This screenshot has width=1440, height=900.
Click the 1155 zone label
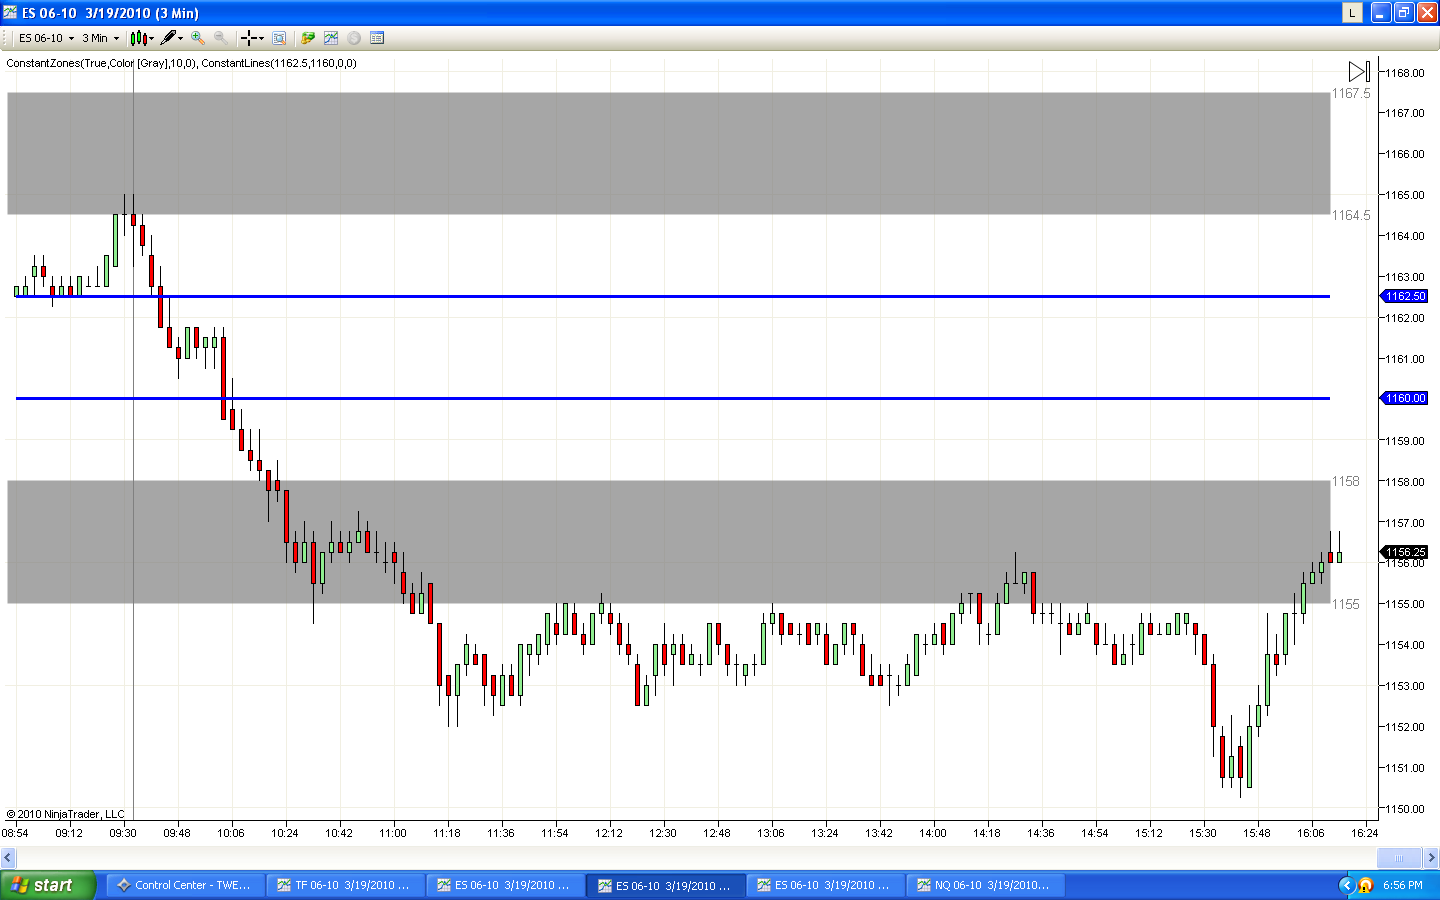pyautogui.click(x=1346, y=604)
